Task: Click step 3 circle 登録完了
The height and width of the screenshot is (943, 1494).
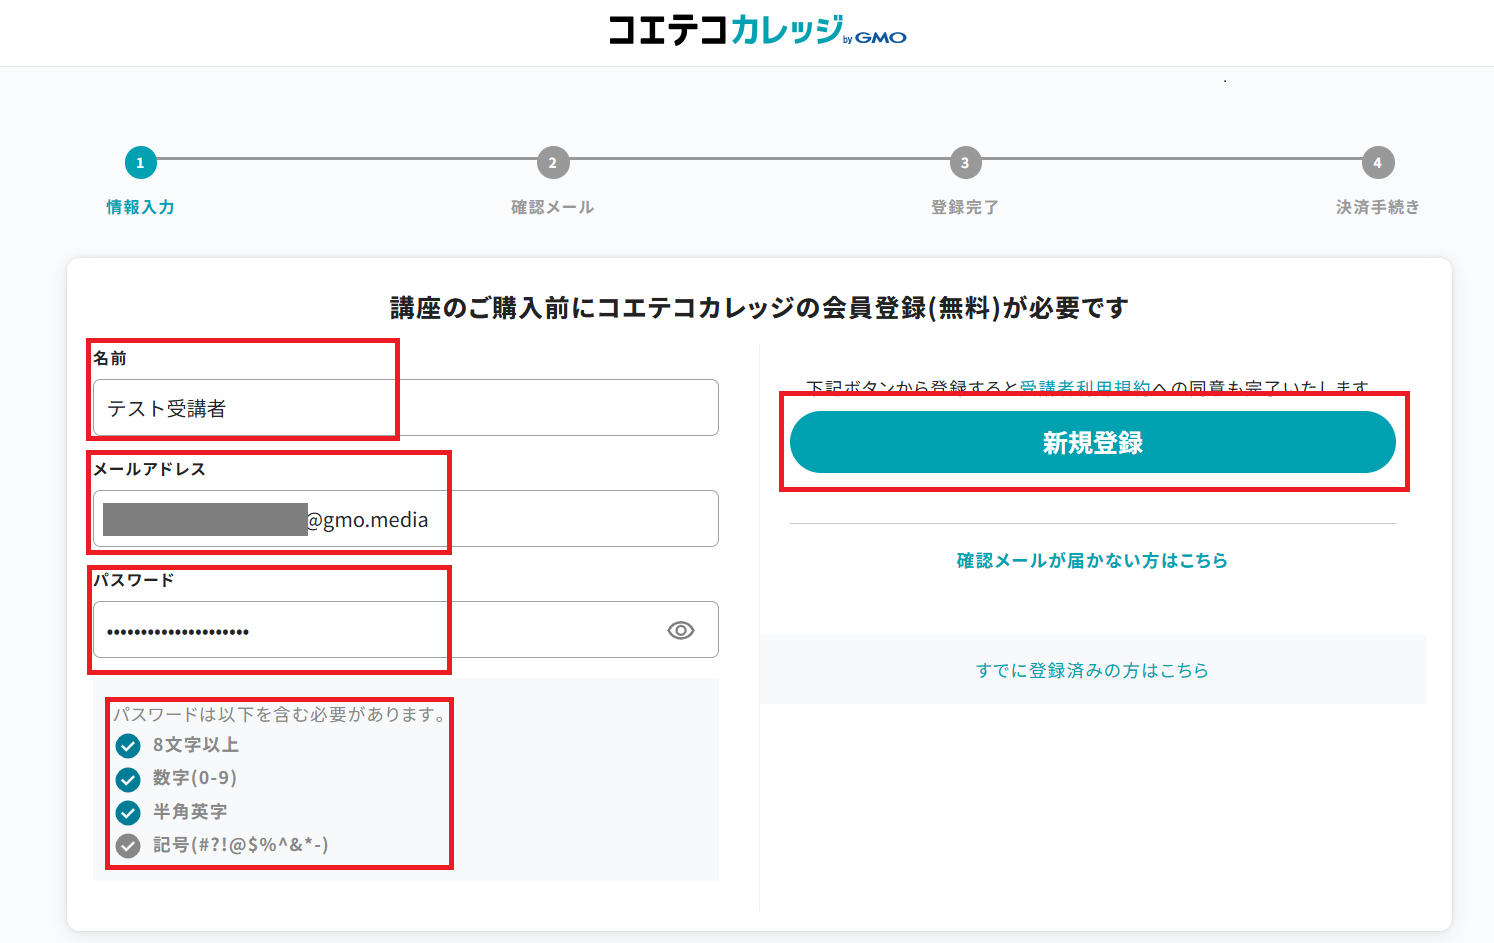Action: (965, 162)
